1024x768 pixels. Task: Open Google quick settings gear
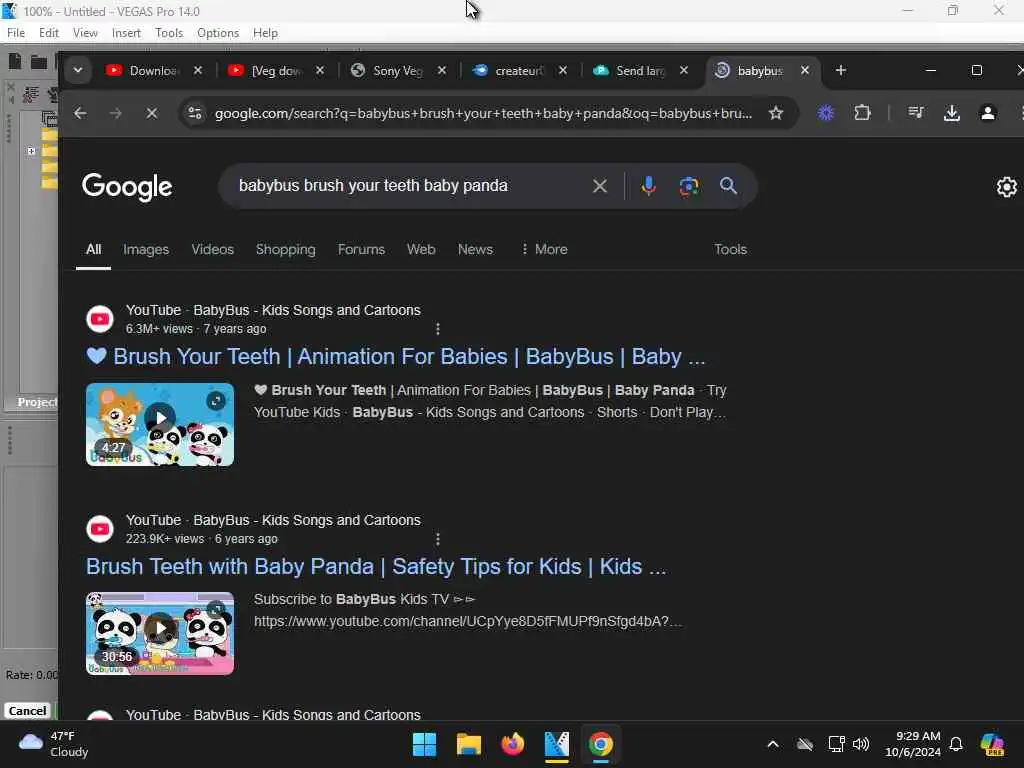click(1006, 187)
